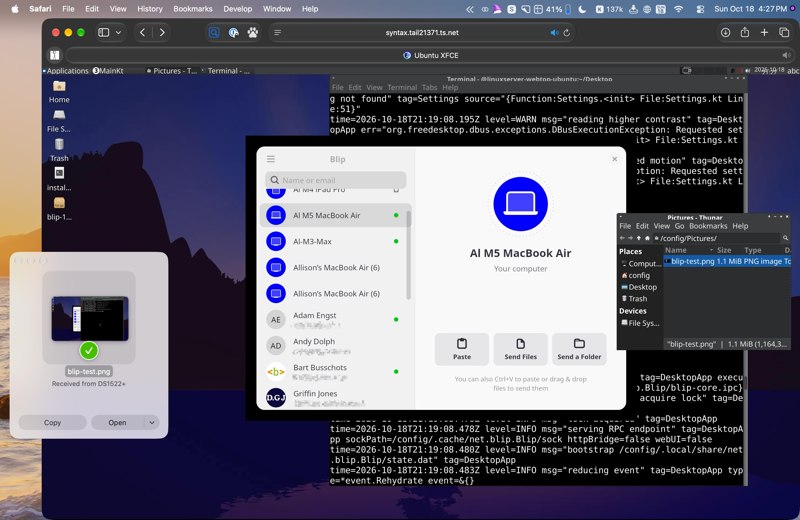This screenshot has width=800, height=520.
Task: Toggle Safari sidebar button
Action: (104, 33)
